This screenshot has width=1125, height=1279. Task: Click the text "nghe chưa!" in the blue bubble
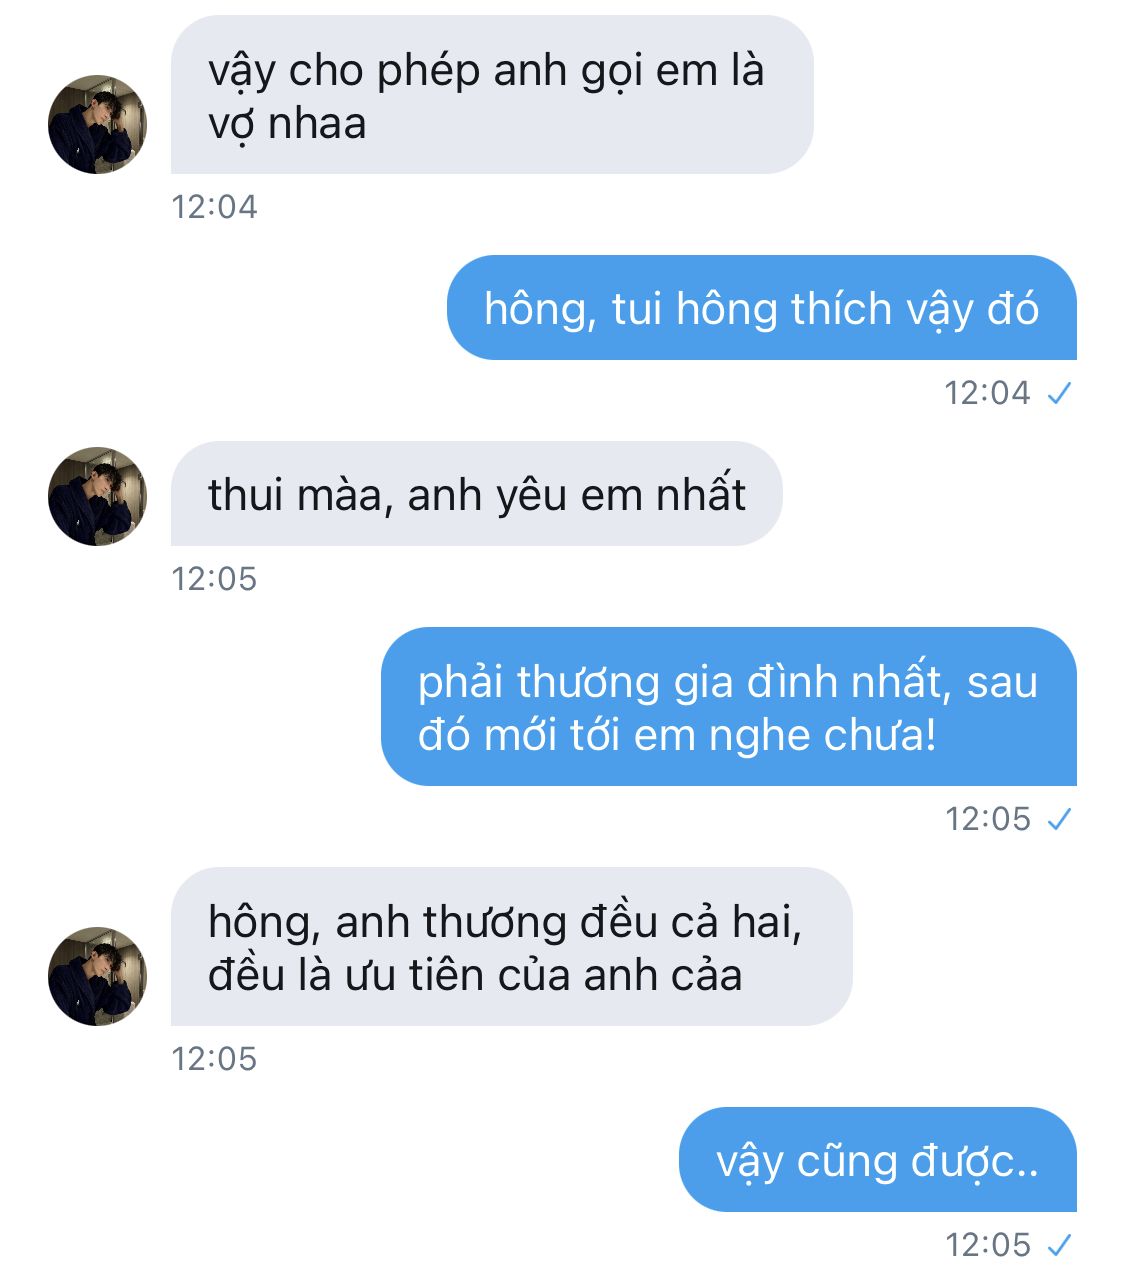point(822,737)
